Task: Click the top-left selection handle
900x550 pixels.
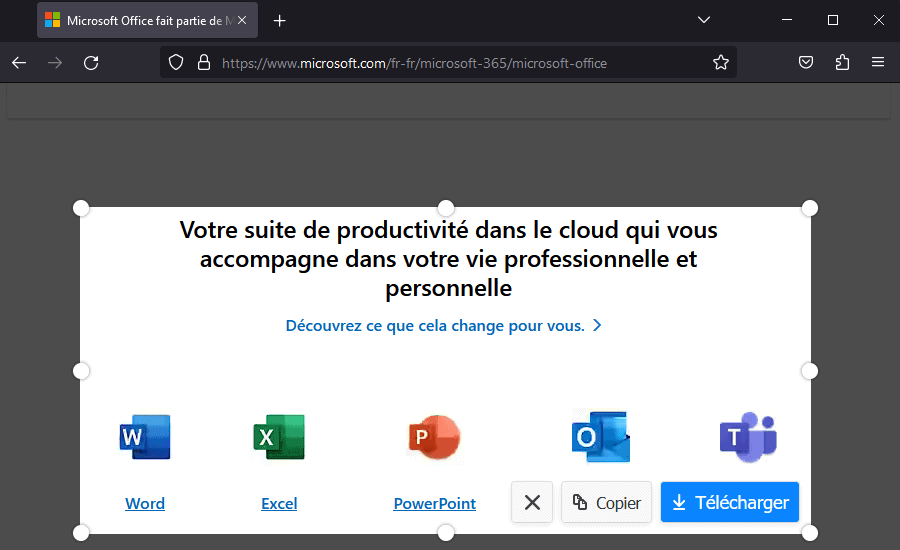Action: [x=81, y=208]
